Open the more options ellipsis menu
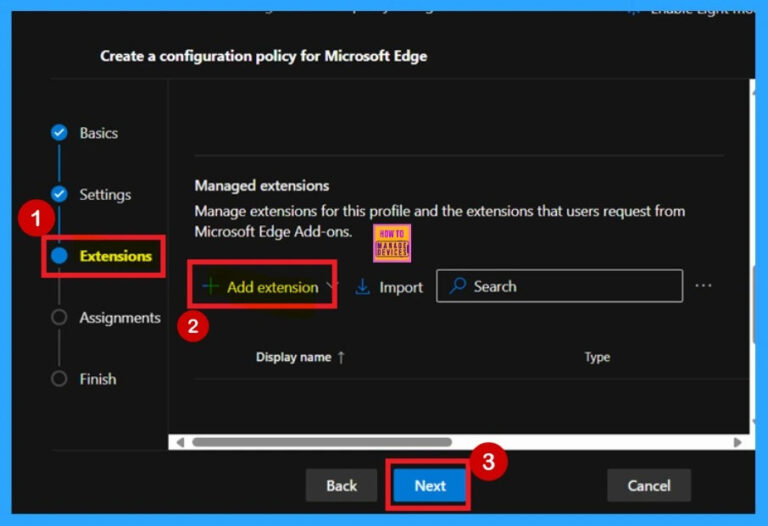Screen dimensions: 768x526 (x=703, y=286)
